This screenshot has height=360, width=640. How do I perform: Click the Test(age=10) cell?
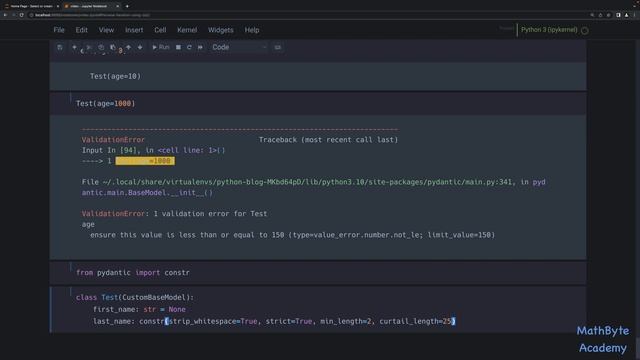click(x=318, y=76)
